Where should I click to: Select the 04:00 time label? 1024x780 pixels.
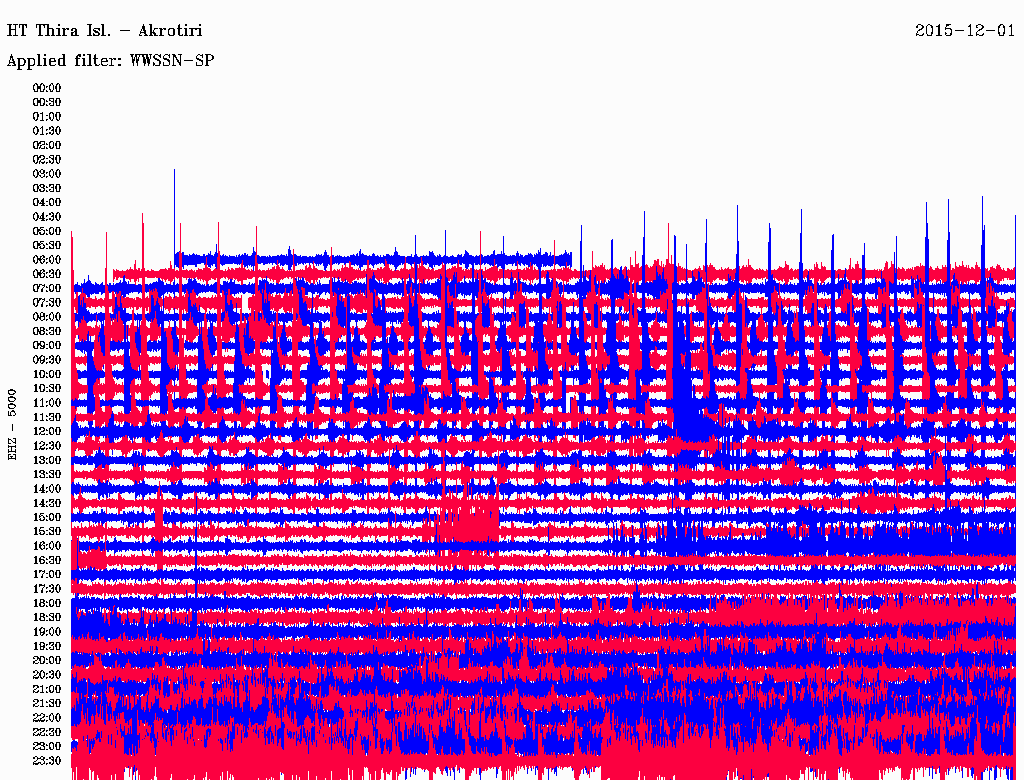coord(47,203)
